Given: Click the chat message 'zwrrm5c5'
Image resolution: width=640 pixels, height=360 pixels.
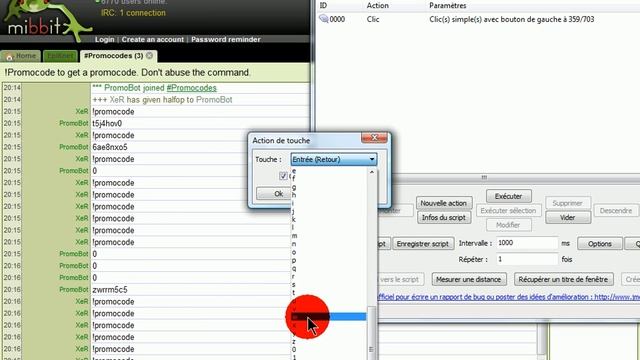Looking at the screenshot, I should pyautogui.click(x=110, y=289).
